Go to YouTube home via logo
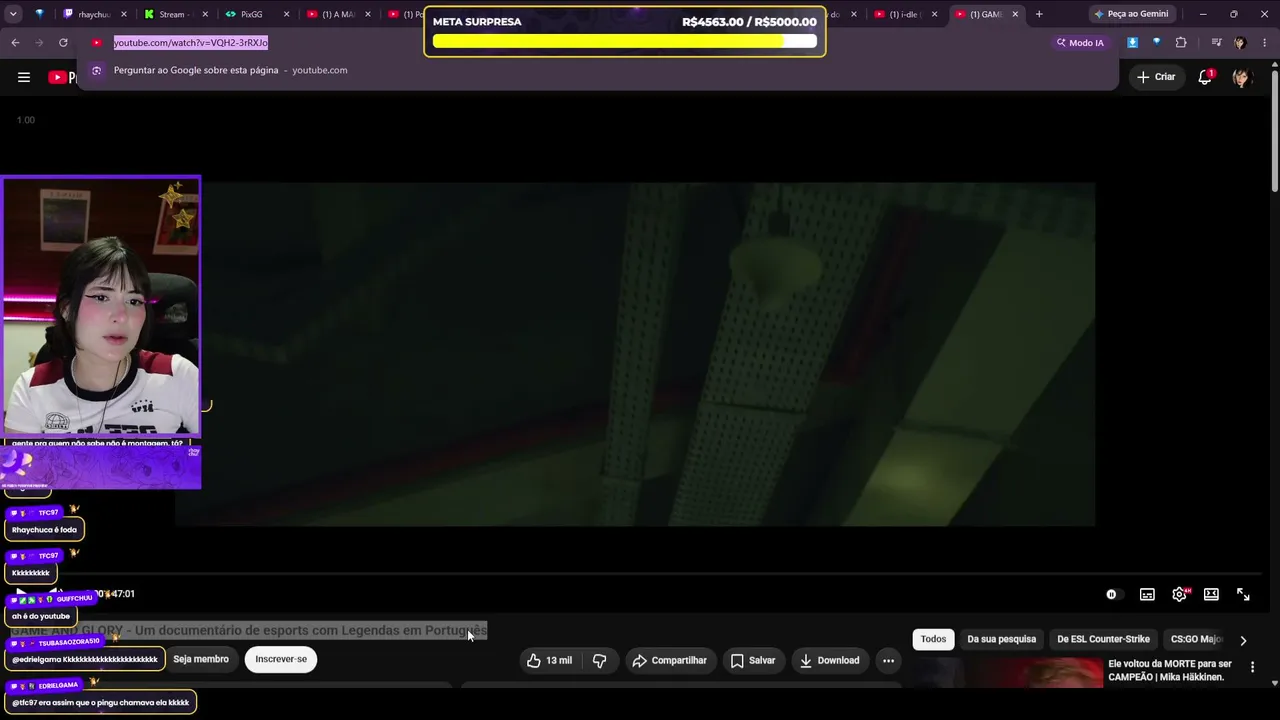1280x720 pixels. [62, 77]
